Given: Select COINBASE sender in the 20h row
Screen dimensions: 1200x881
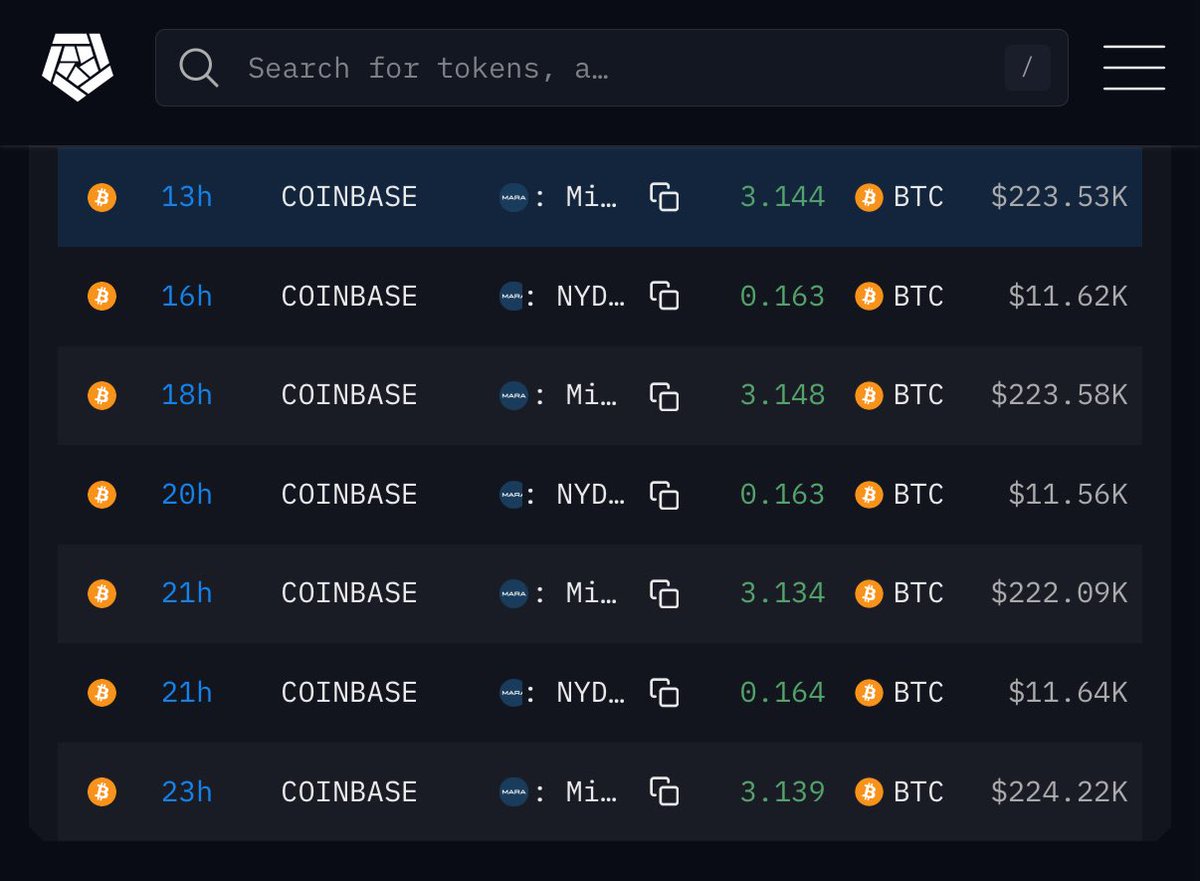Looking at the screenshot, I should (348, 494).
